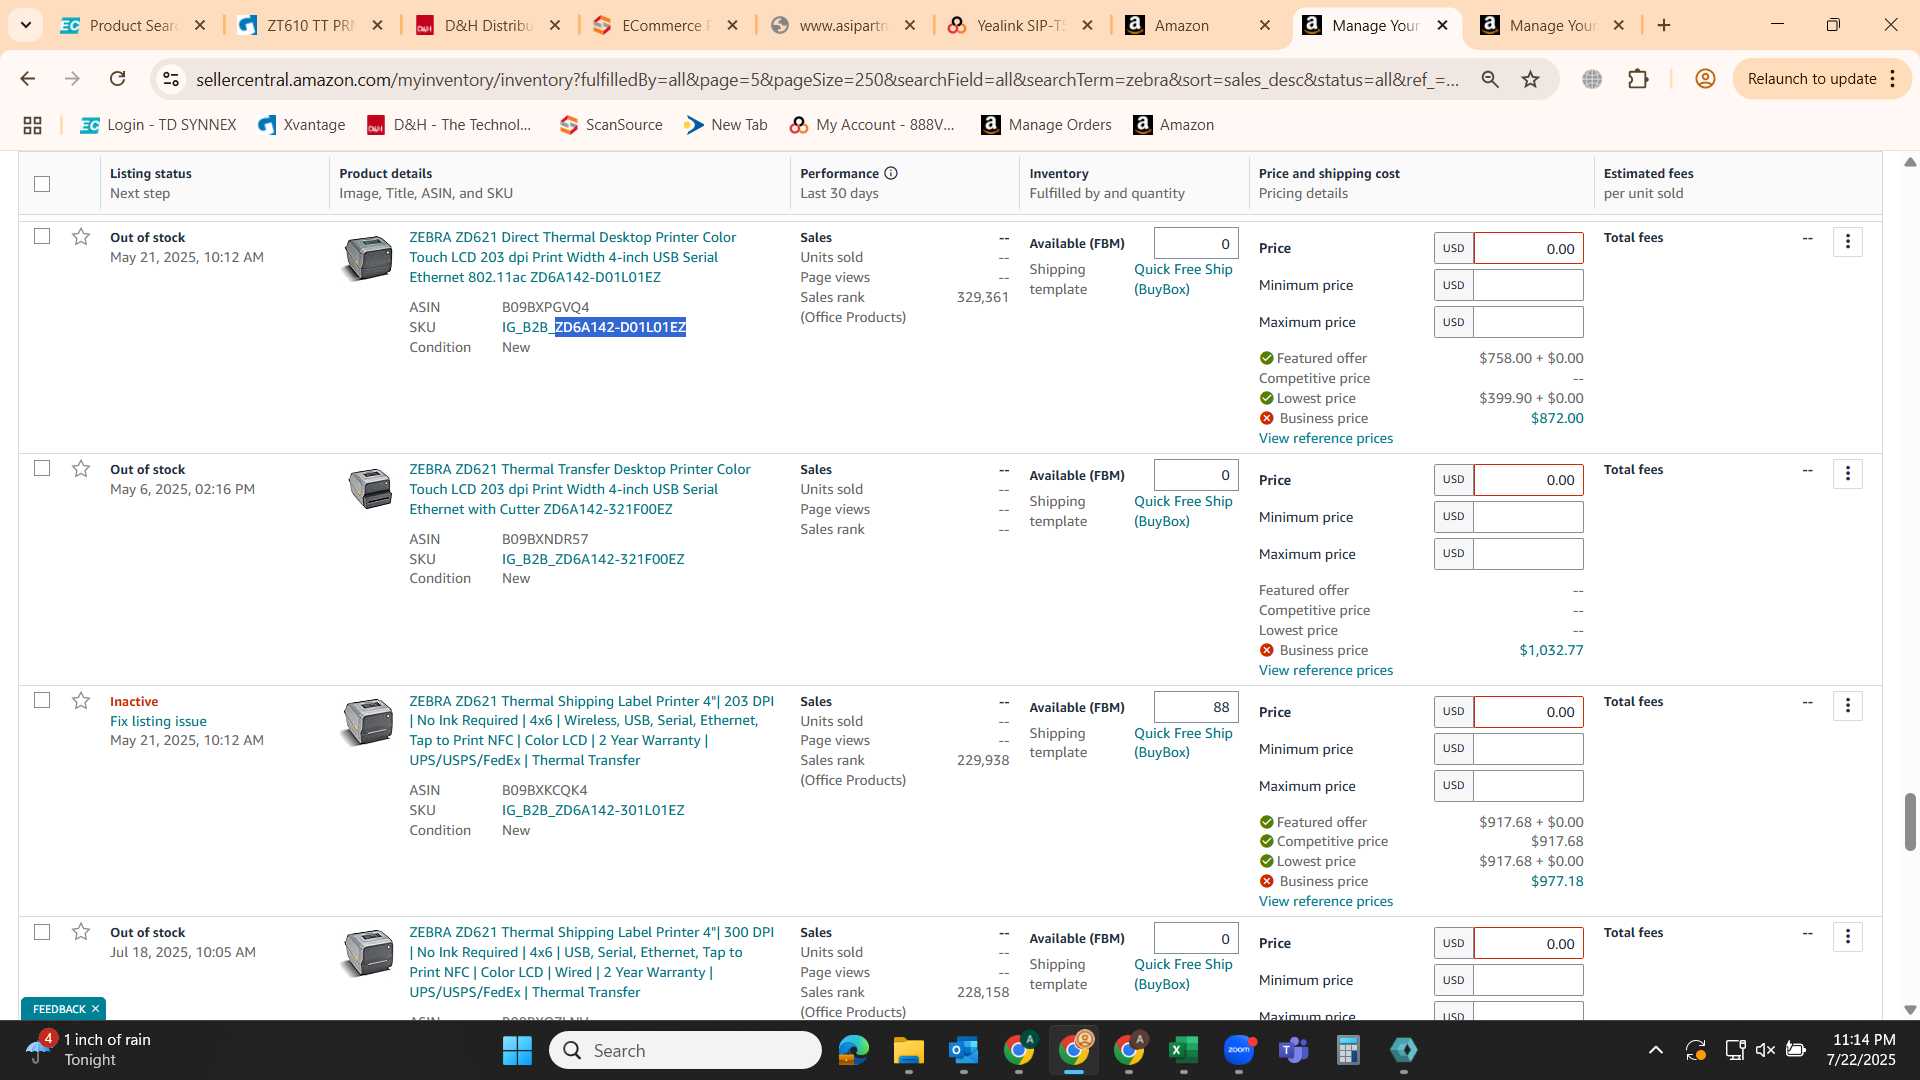Switch to the Yealink SIP-T5 tab

pyautogui.click(x=1020, y=26)
